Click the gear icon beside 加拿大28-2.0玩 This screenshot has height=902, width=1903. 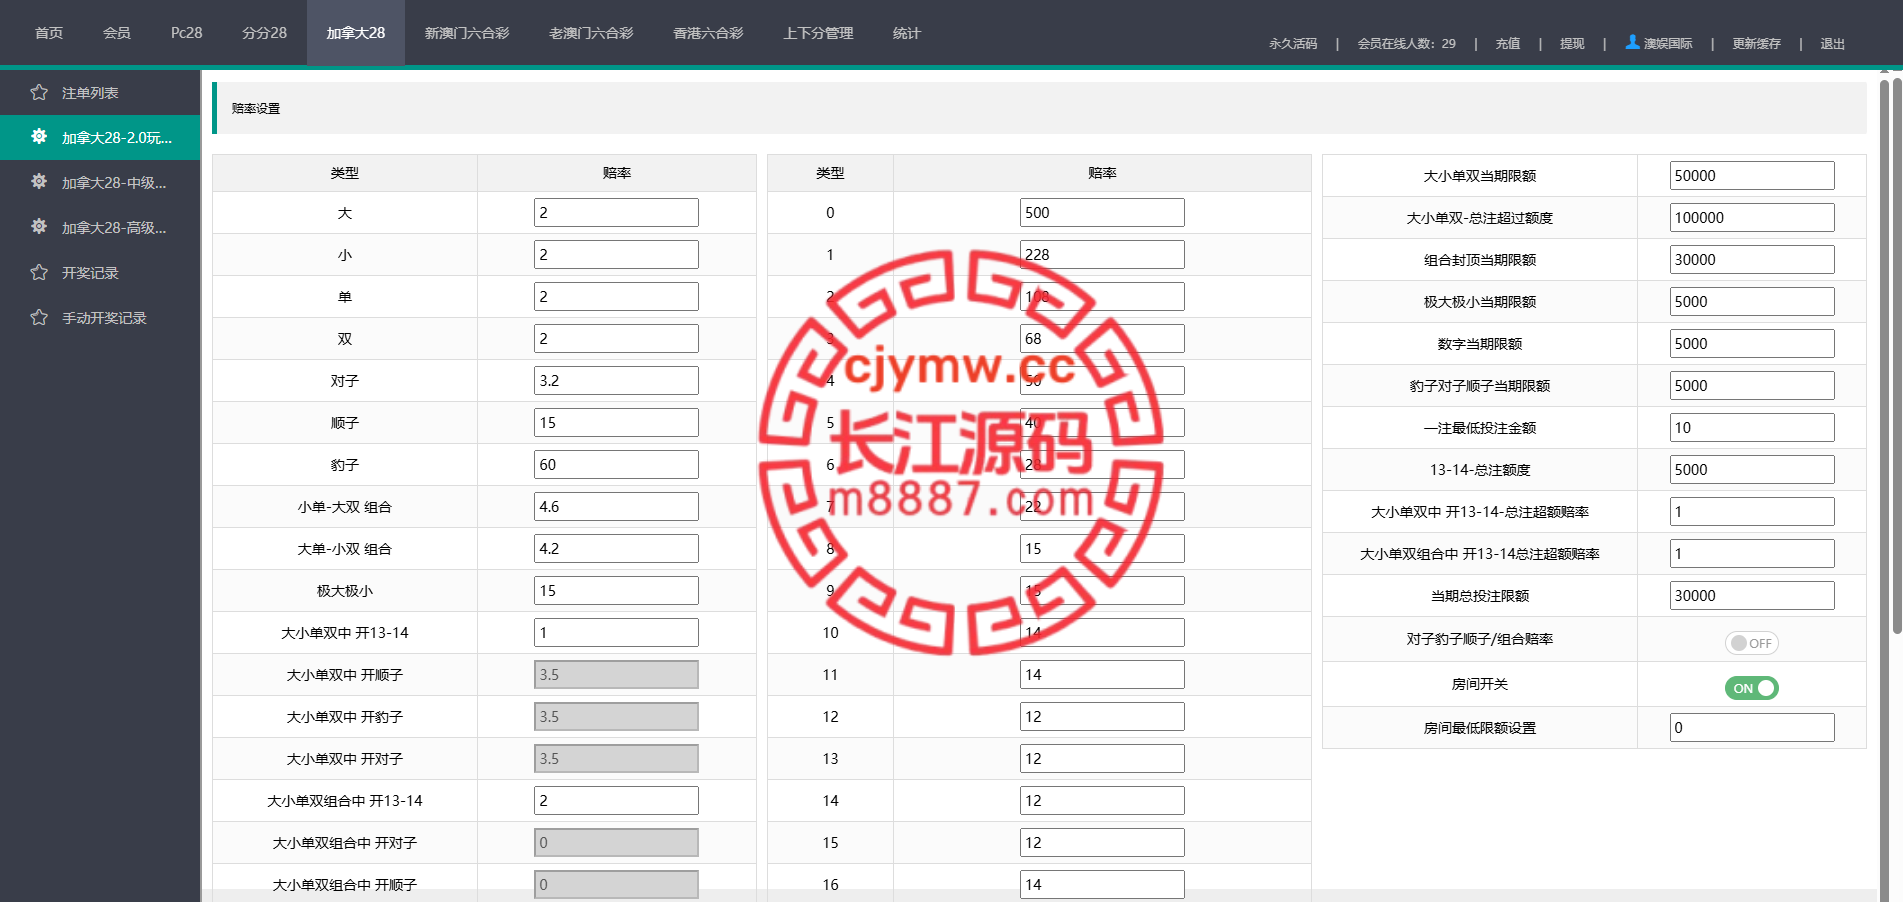pos(39,137)
